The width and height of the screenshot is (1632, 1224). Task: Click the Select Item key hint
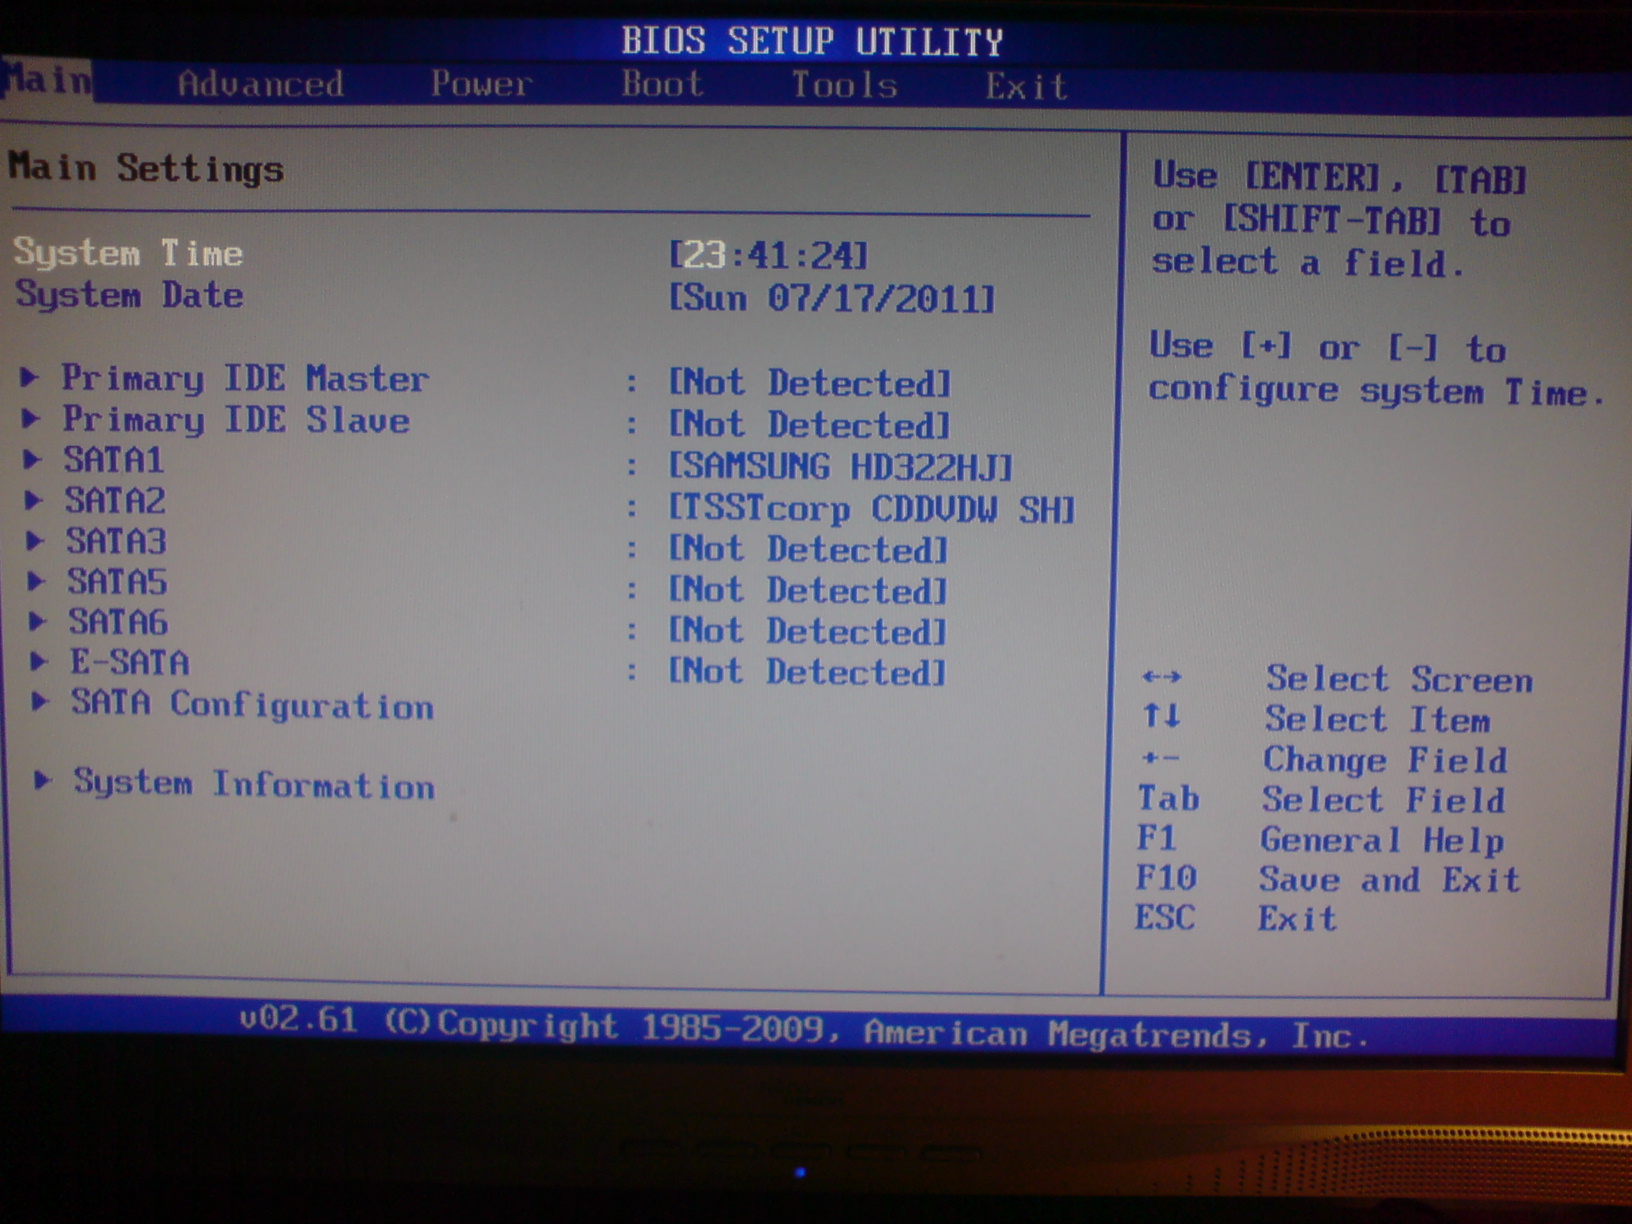[x=1377, y=720]
